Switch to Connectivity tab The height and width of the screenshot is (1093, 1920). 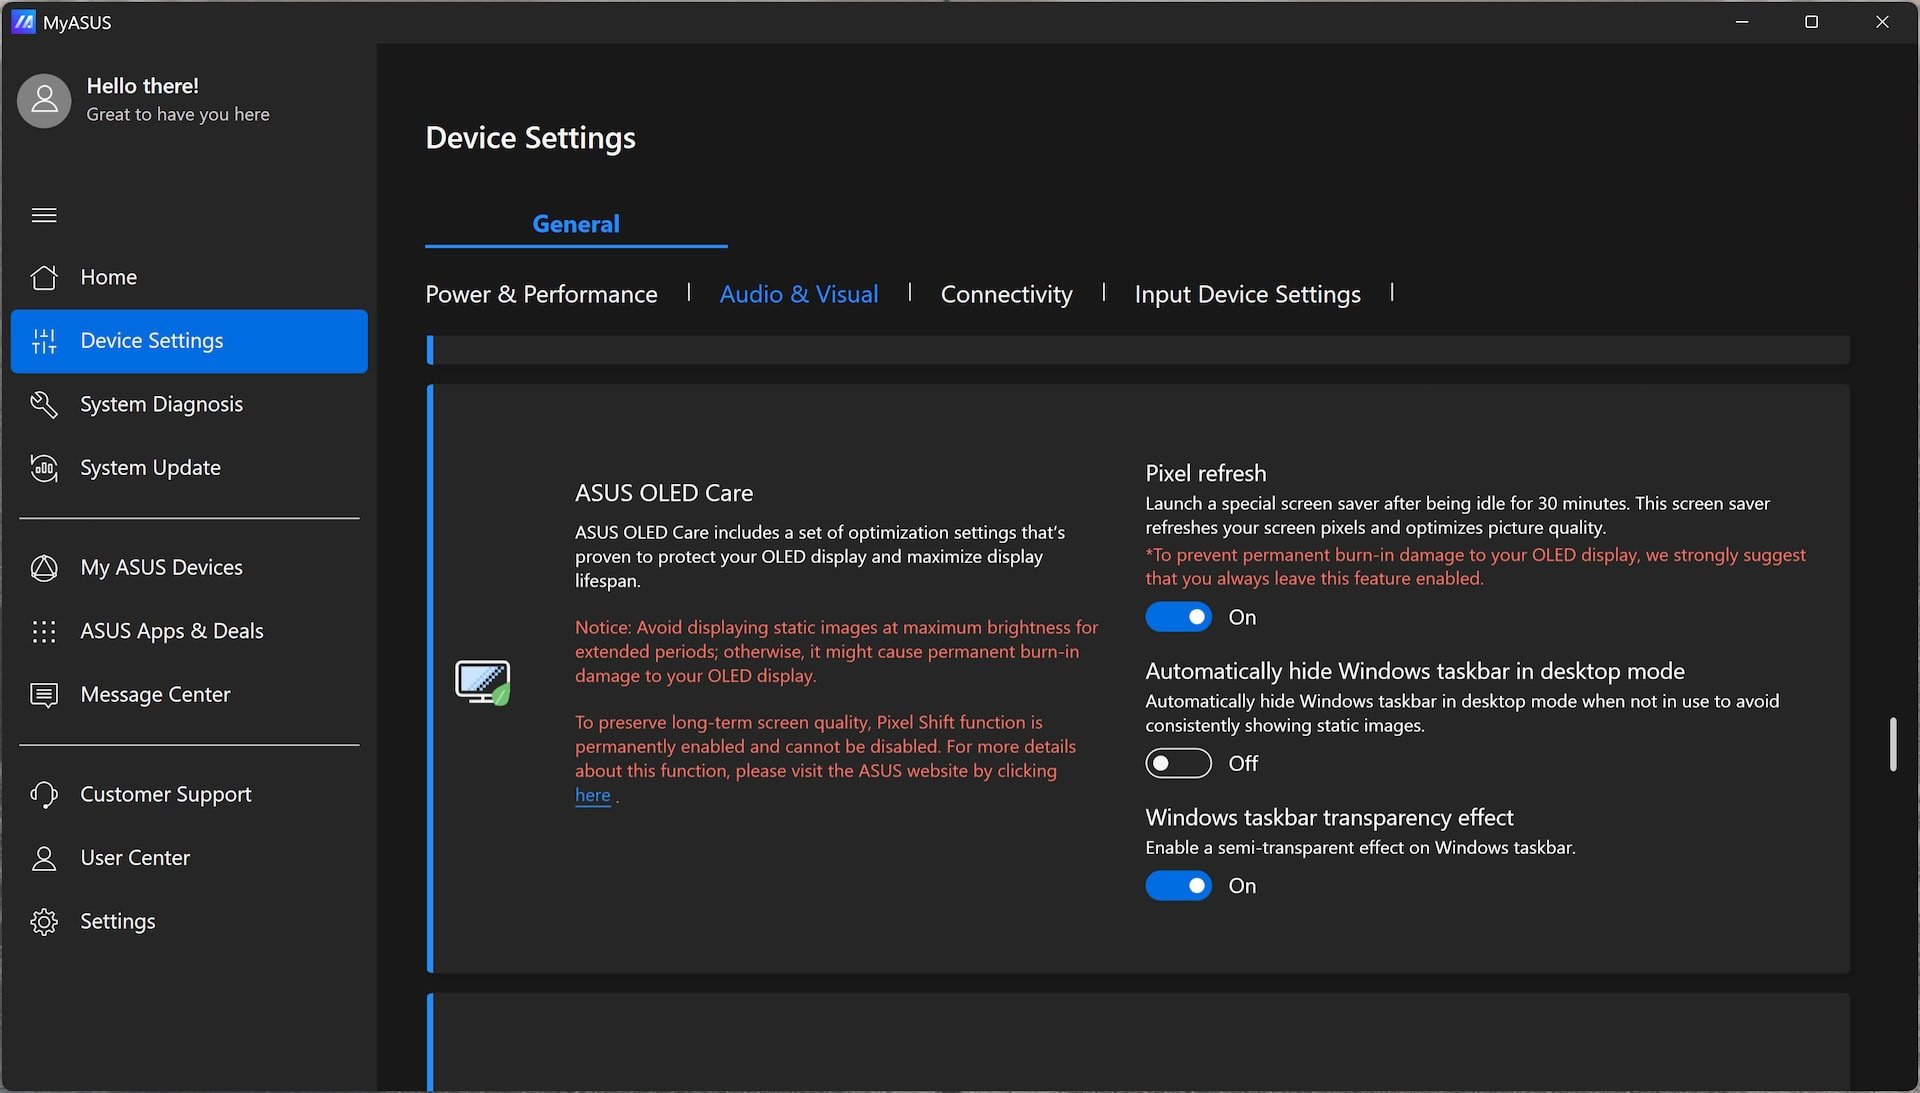click(x=1006, y=293)
